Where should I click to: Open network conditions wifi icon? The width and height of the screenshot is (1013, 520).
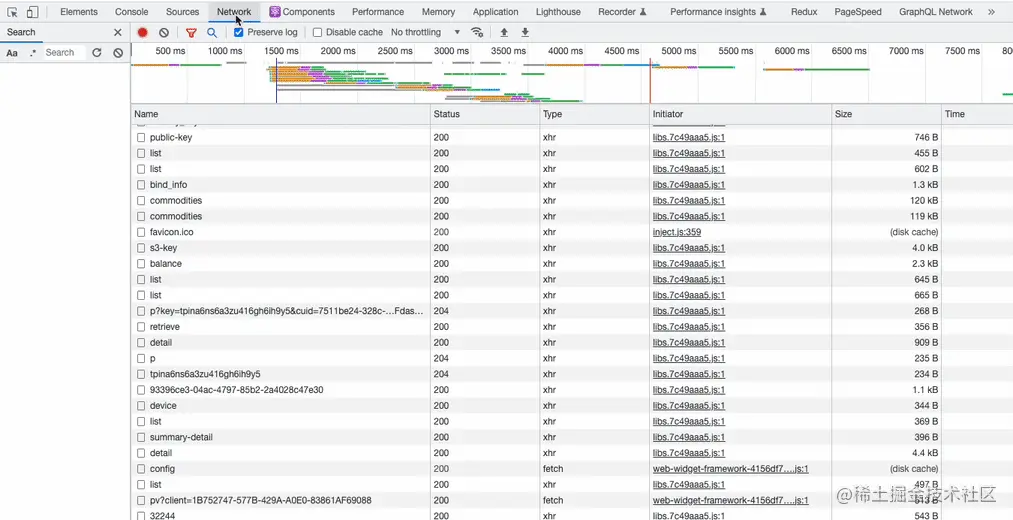point(477,32)
